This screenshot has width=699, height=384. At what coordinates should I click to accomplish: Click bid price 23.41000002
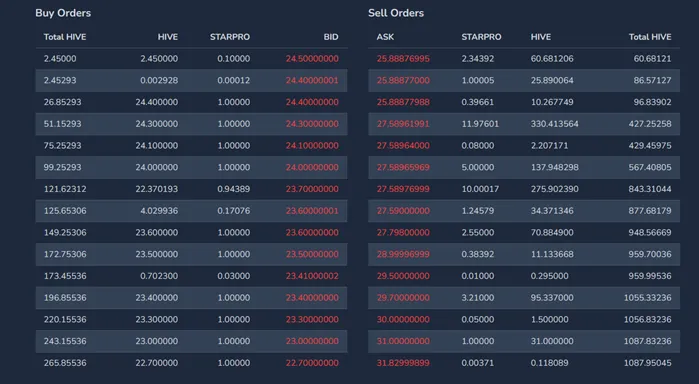[x=312, y=276]
